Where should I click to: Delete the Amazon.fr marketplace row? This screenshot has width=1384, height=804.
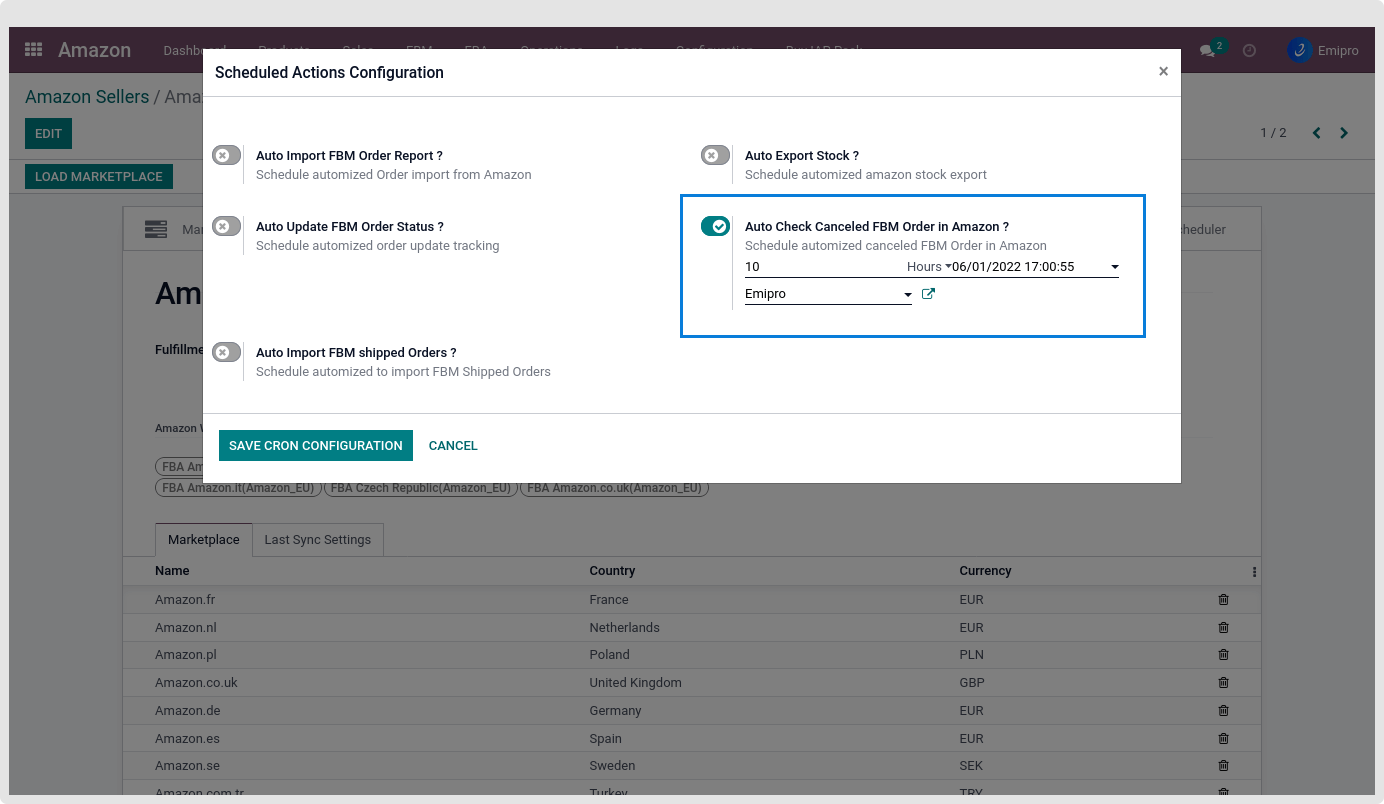1223,600
